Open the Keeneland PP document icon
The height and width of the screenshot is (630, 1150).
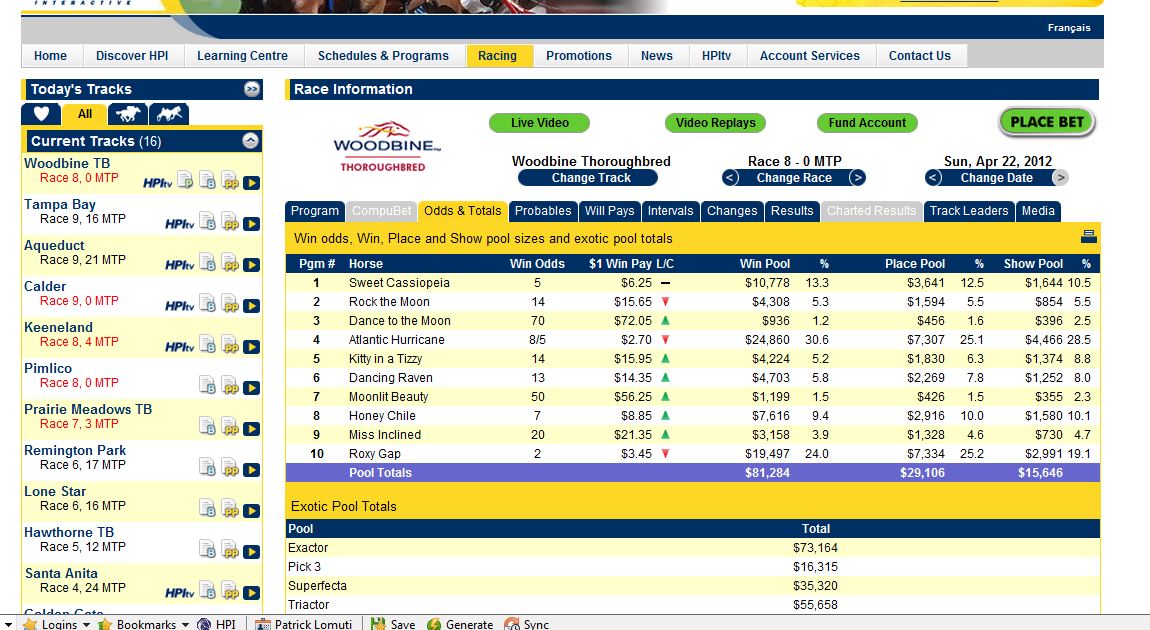click(230, 345)
